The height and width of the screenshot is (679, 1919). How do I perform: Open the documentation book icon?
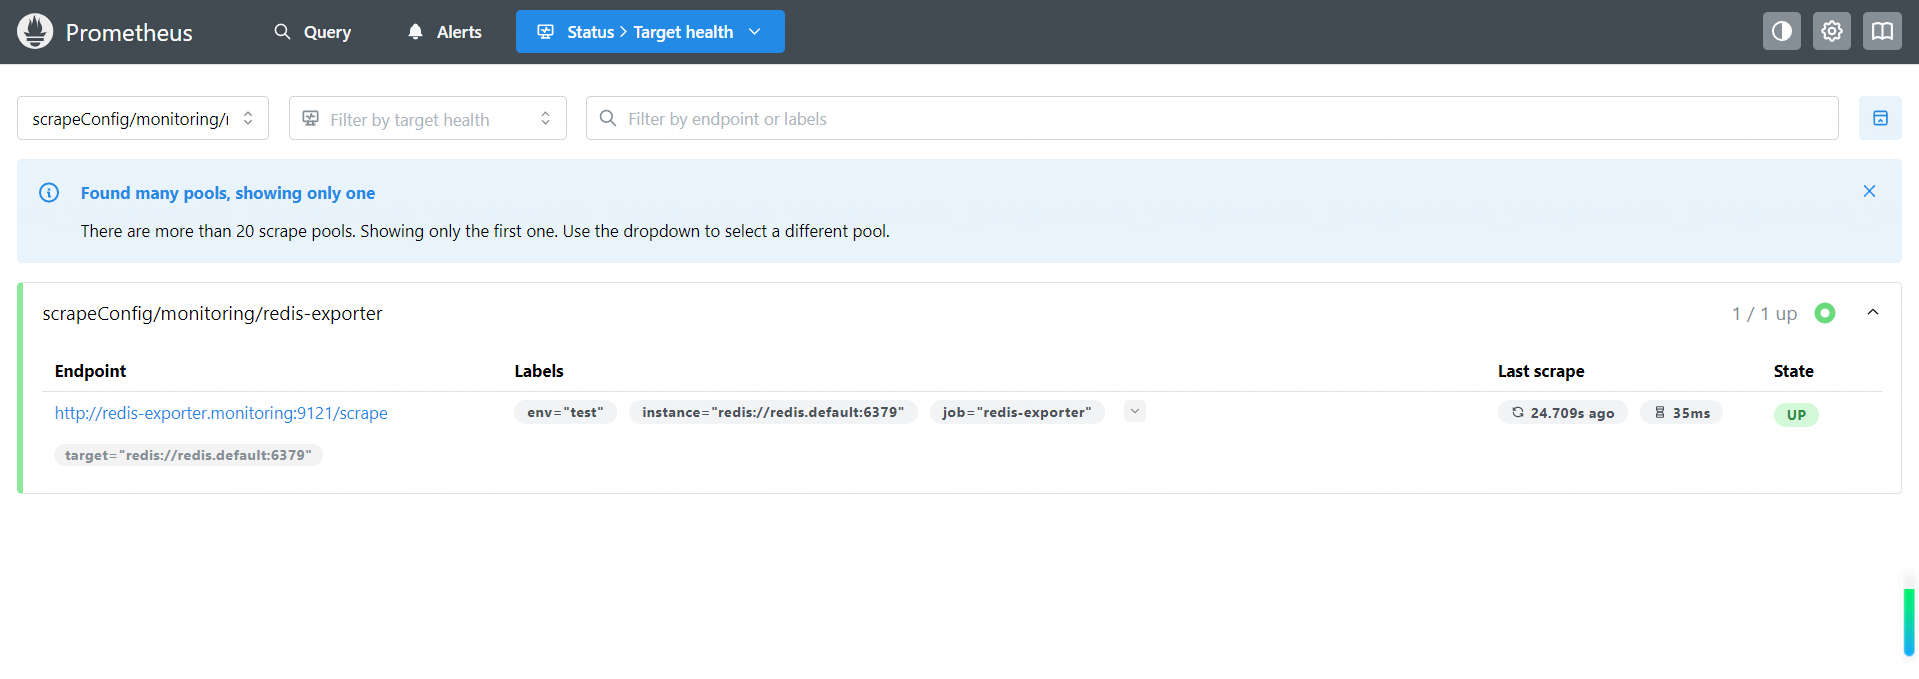click(1881, 32)
